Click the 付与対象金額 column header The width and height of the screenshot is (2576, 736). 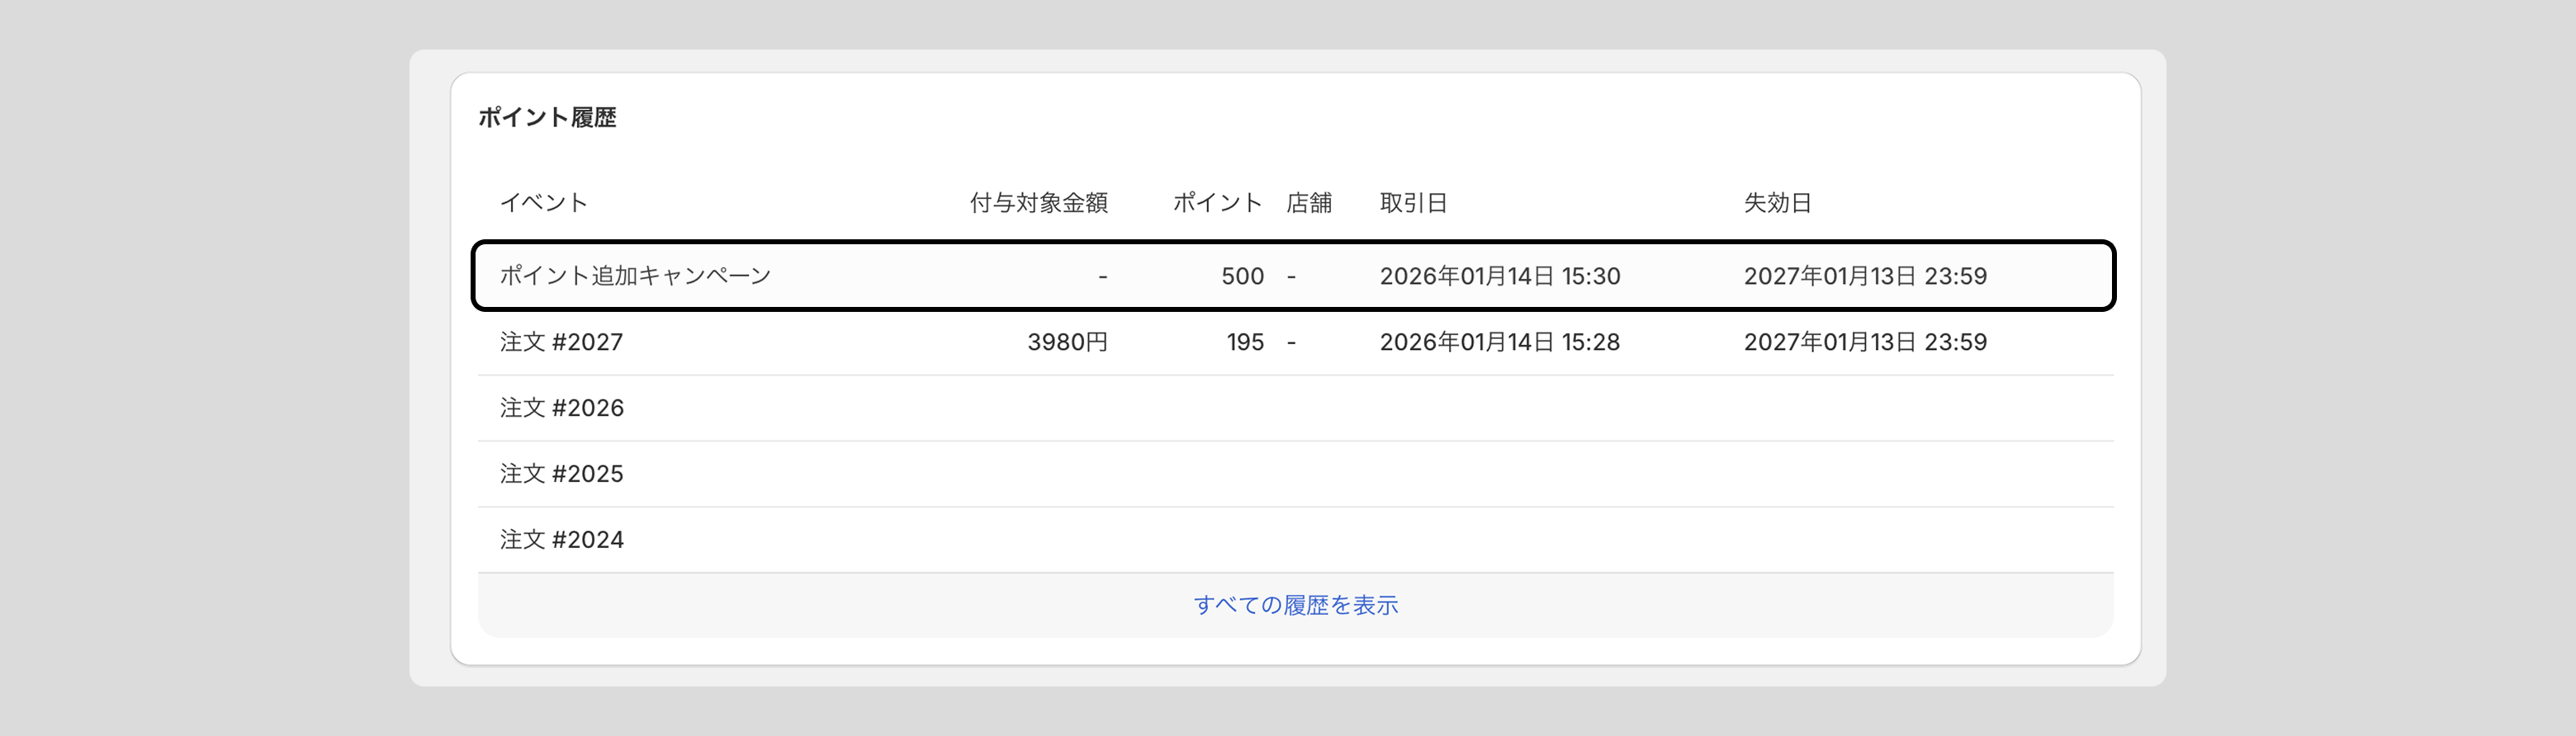coord(1038,203)
